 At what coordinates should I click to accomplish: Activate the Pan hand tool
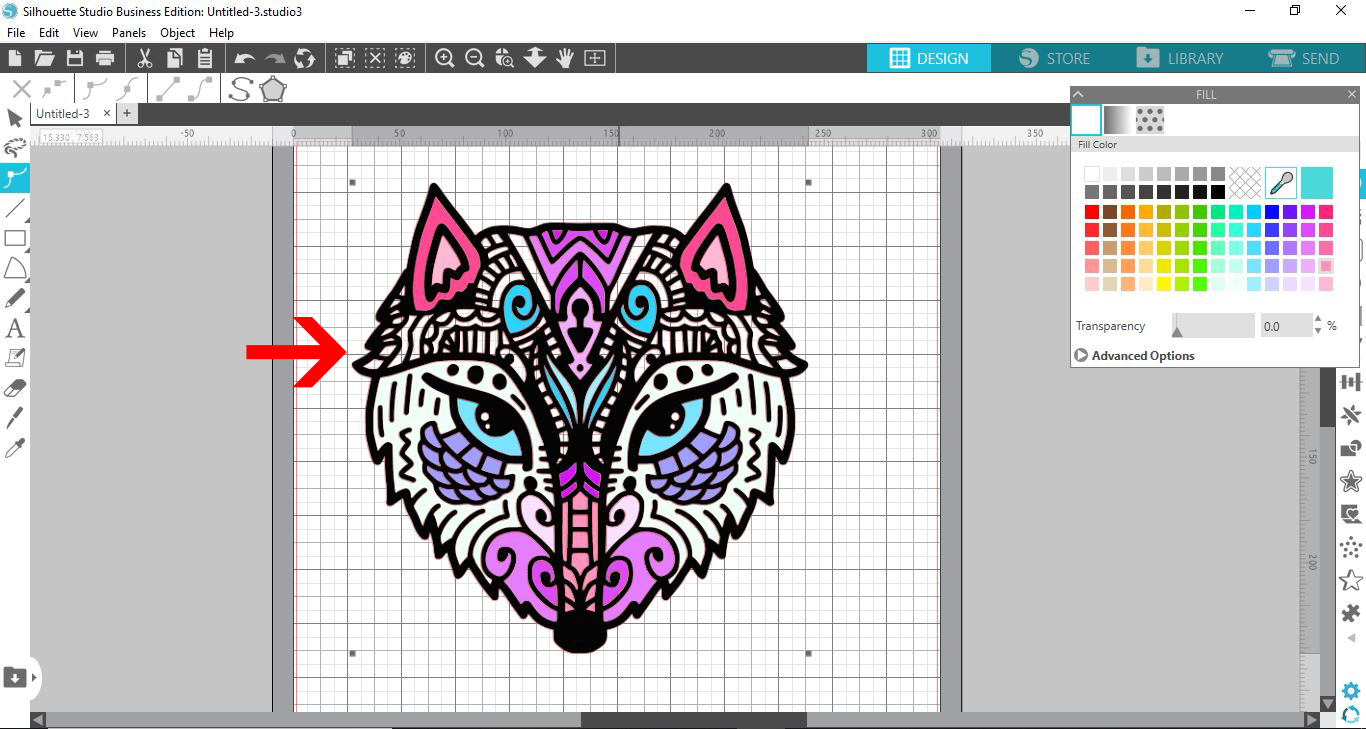pyautogui.click(x=565, y=58)
